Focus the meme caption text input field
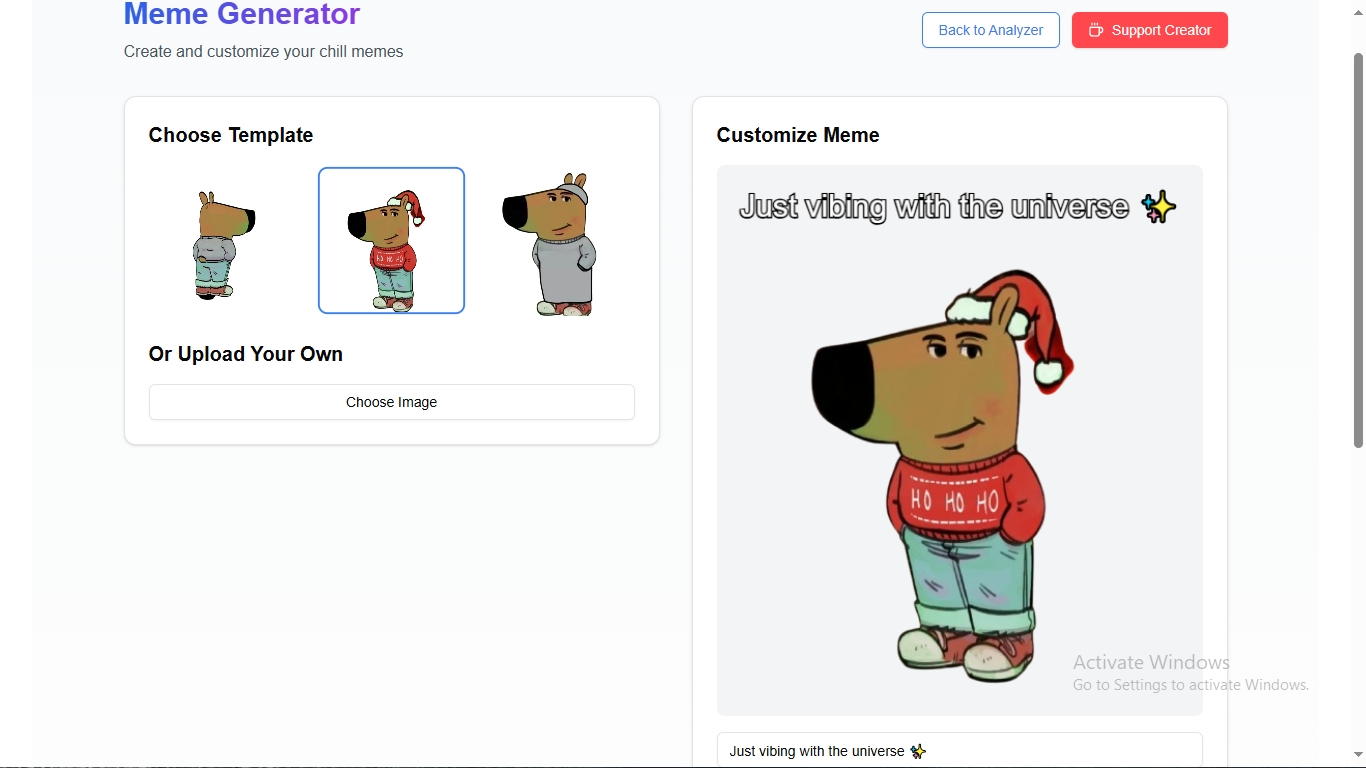Viewport: 1366px width, 768px height. pos(960,751)
